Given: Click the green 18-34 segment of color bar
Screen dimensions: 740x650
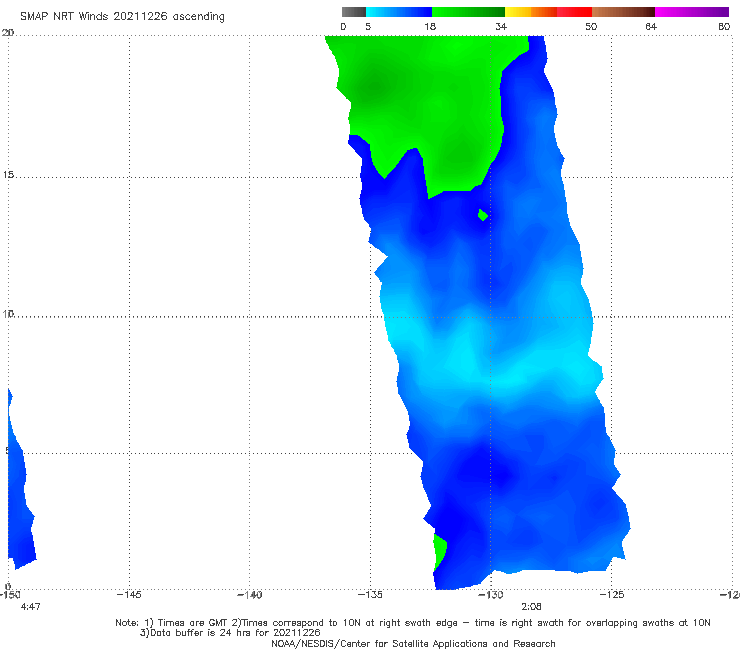Looking at the screenshot, I should coord(468,12).
